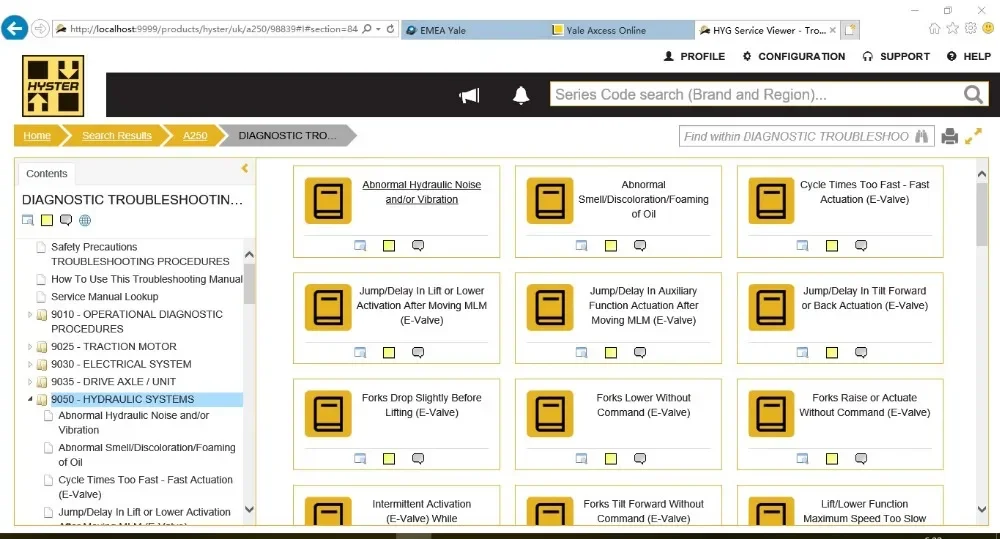
Task: Click the series code search magnifier
Action: pos(973,94)
